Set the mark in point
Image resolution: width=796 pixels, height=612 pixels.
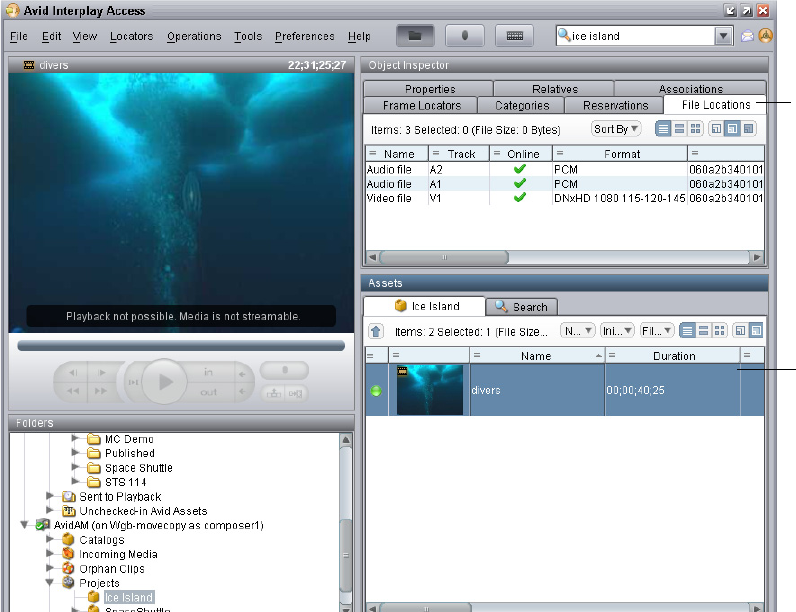point(209,372)
